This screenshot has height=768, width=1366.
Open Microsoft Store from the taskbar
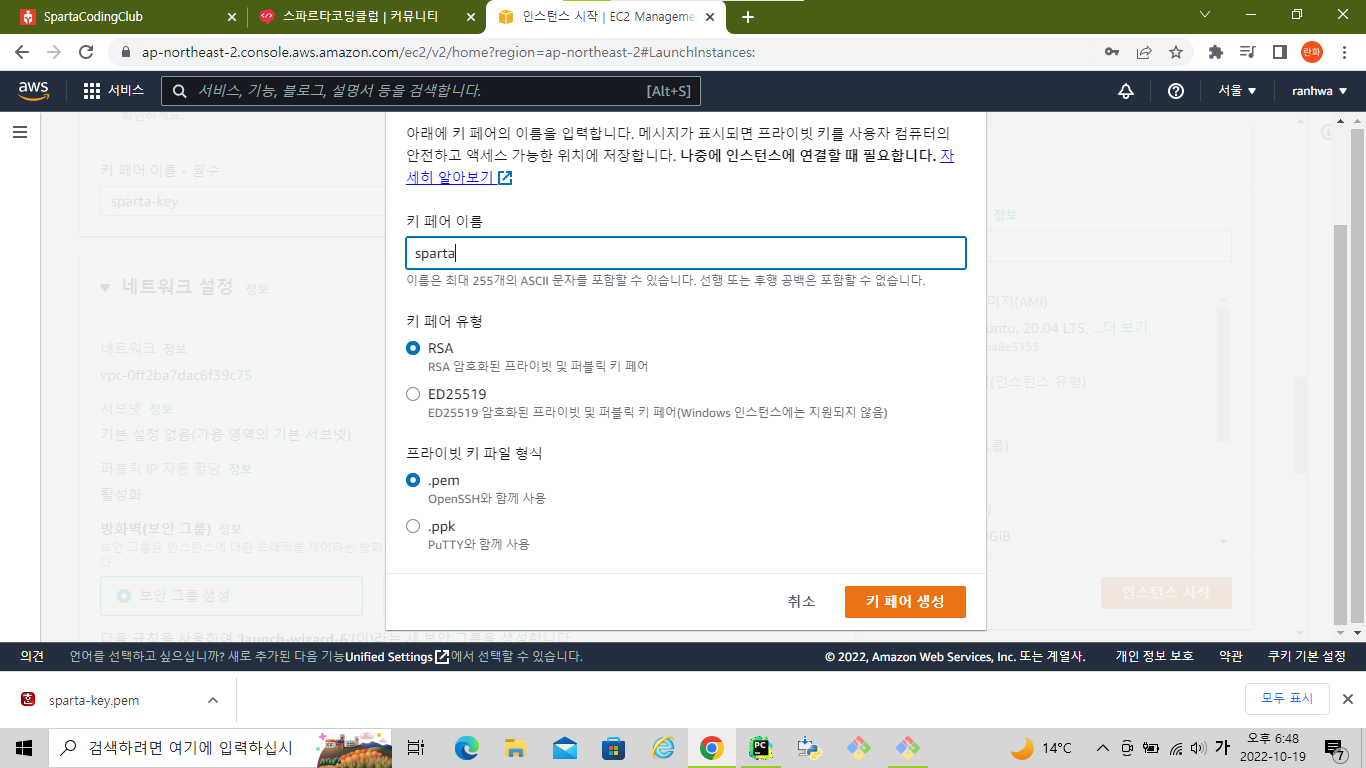pos(614,747)
